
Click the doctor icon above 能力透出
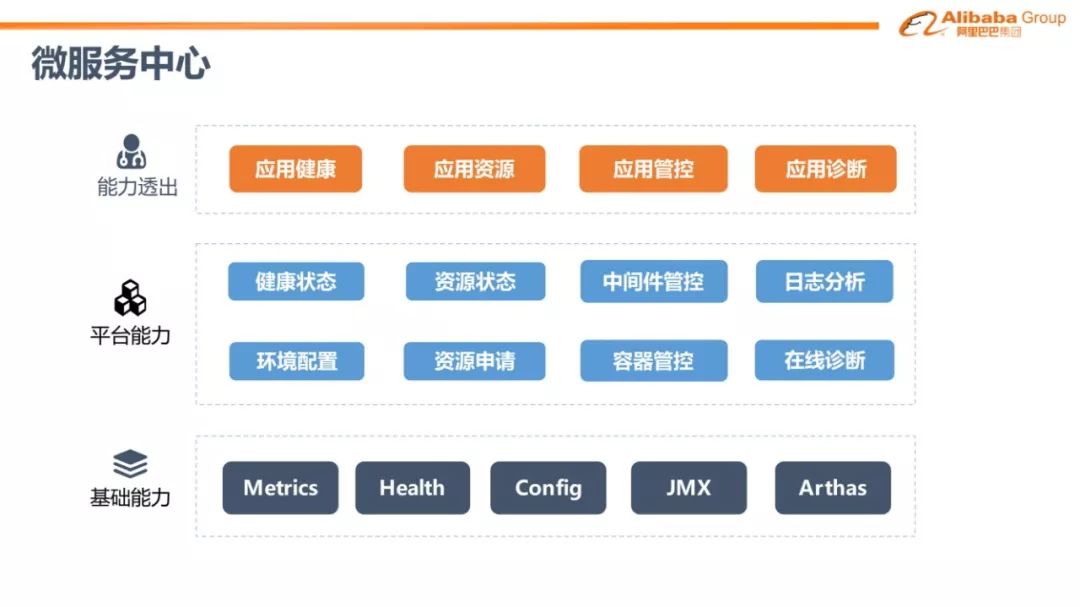point(131,152)
